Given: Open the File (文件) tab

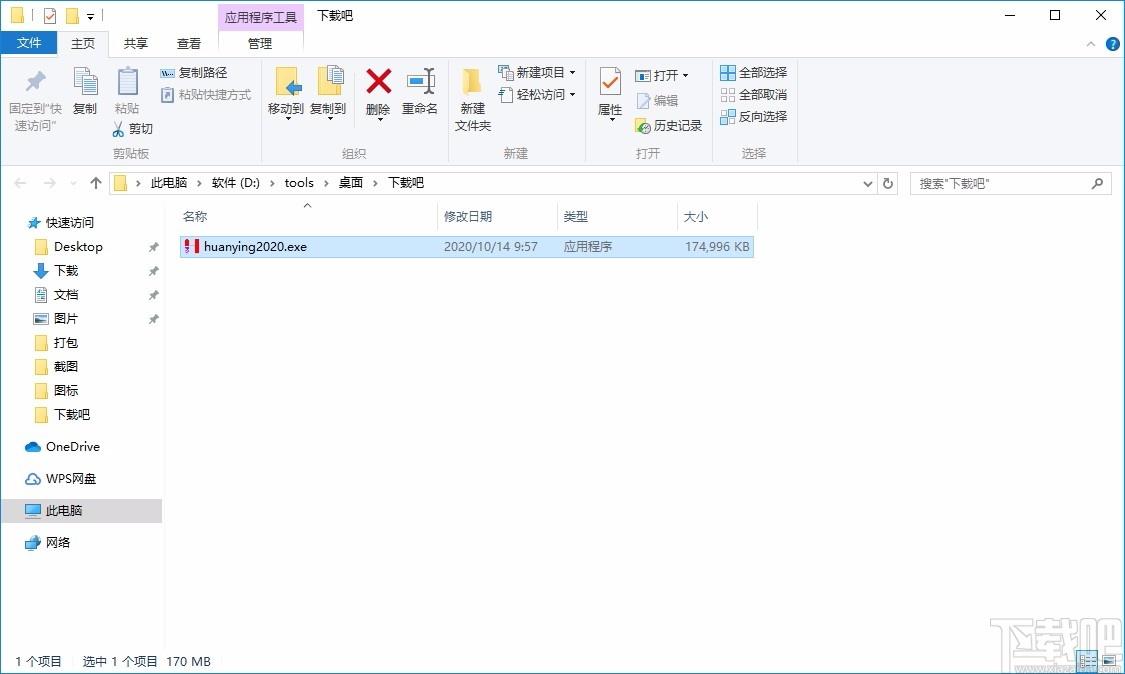Looking at the screenshot, I should (29, 43).
